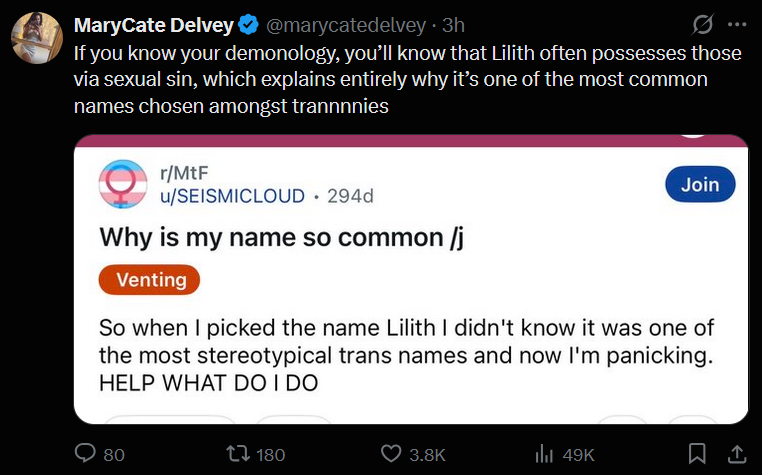Open the three-dot more options menu

click(x=738, y=24)
